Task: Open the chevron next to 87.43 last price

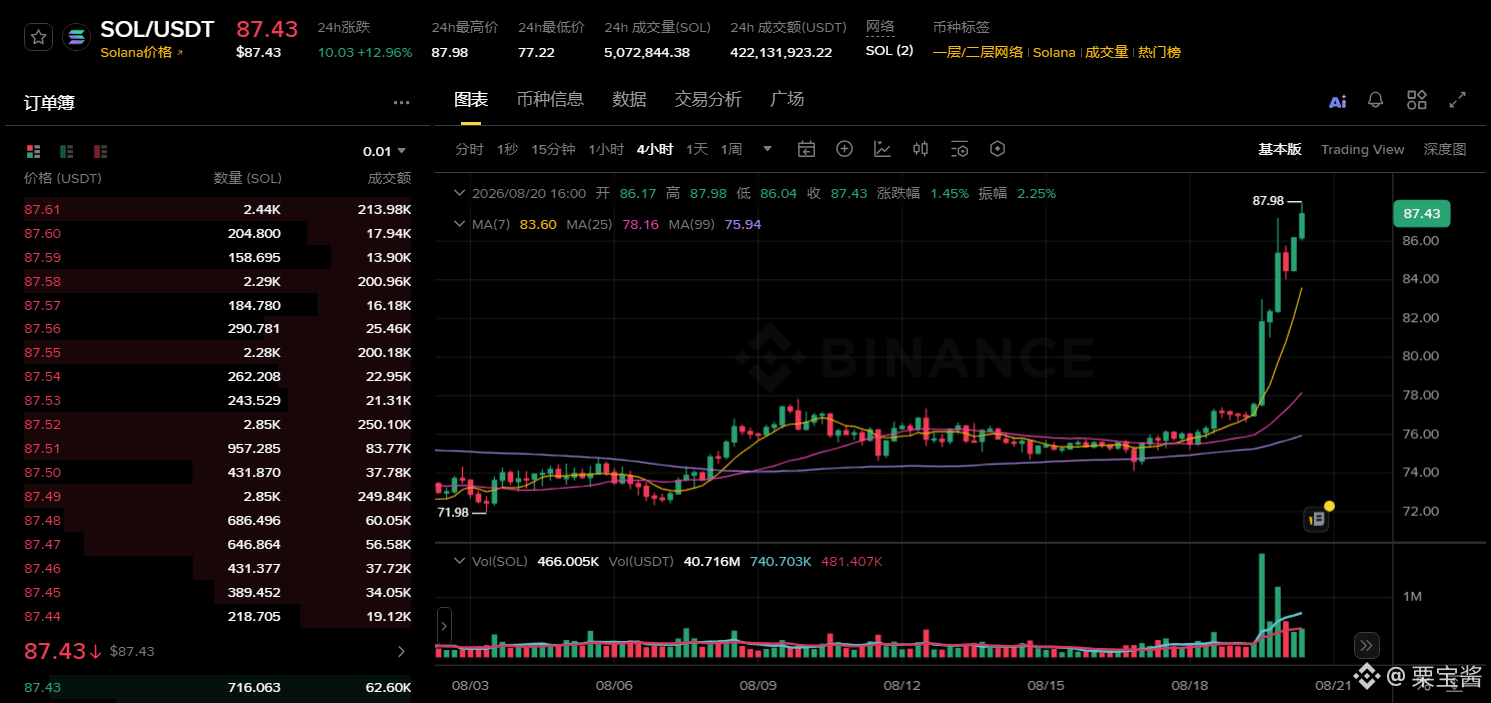Action: (401, 651)
